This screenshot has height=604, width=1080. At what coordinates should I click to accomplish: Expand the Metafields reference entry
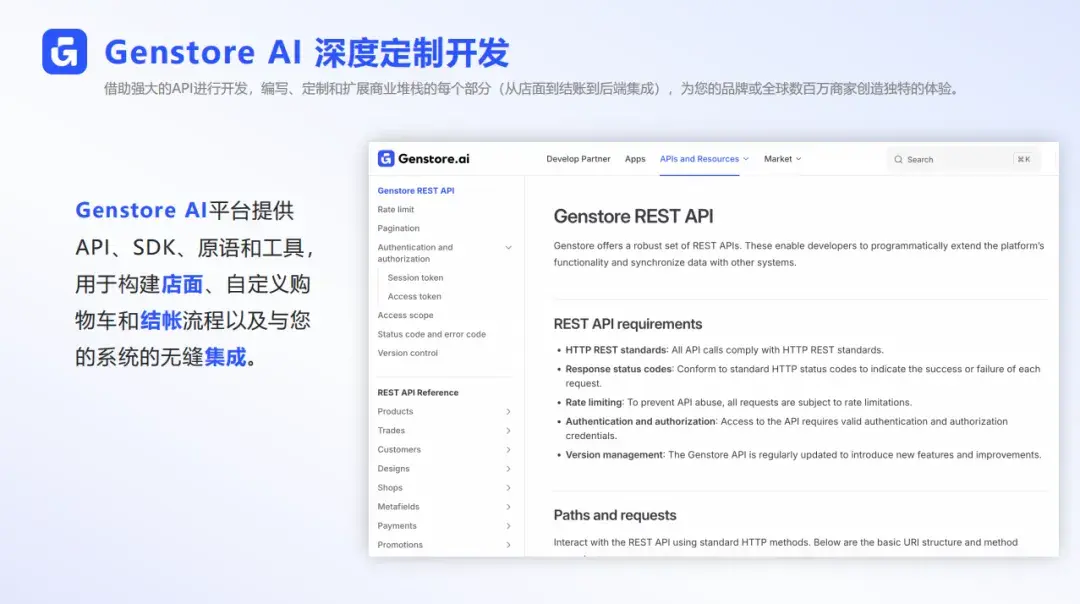(510, 506)
